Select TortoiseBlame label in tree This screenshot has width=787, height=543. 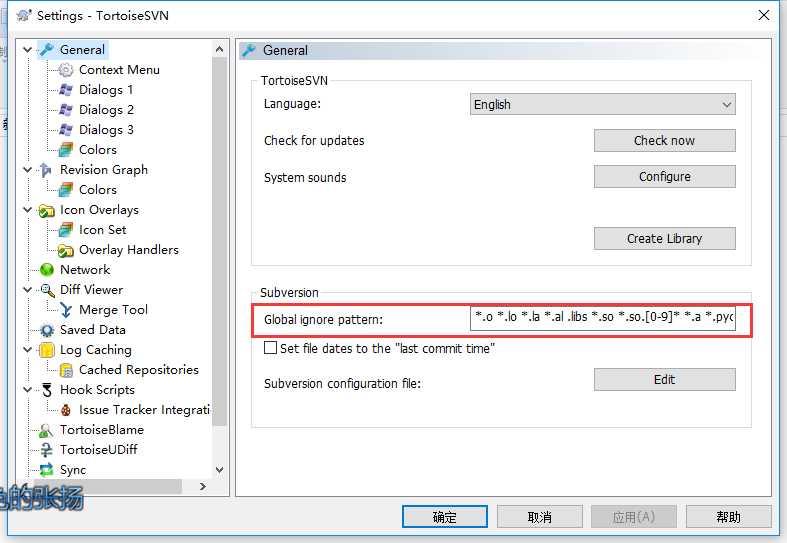pos(102,430)
